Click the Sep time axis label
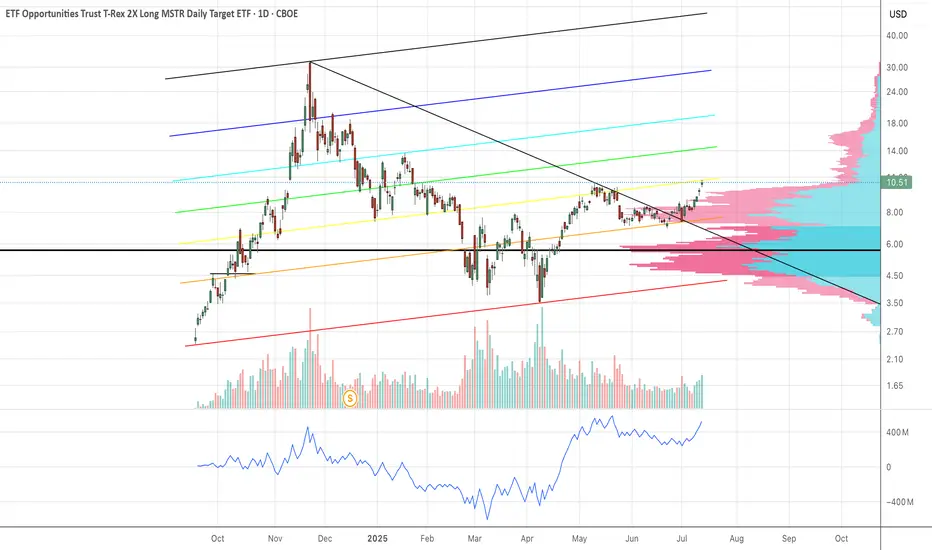Screen dimensions: 932x550 click(789, 539)
